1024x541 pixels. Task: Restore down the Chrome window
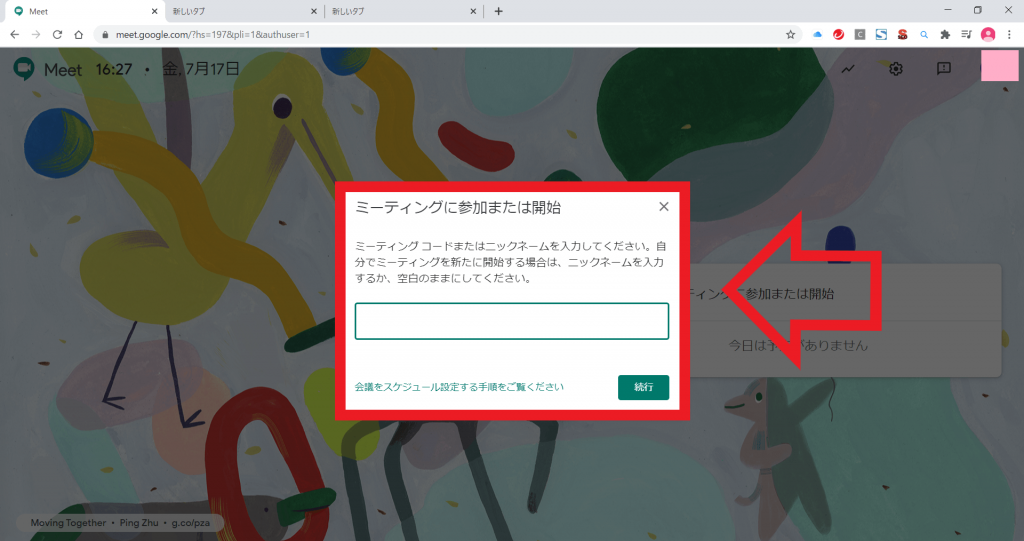(978, 10)
